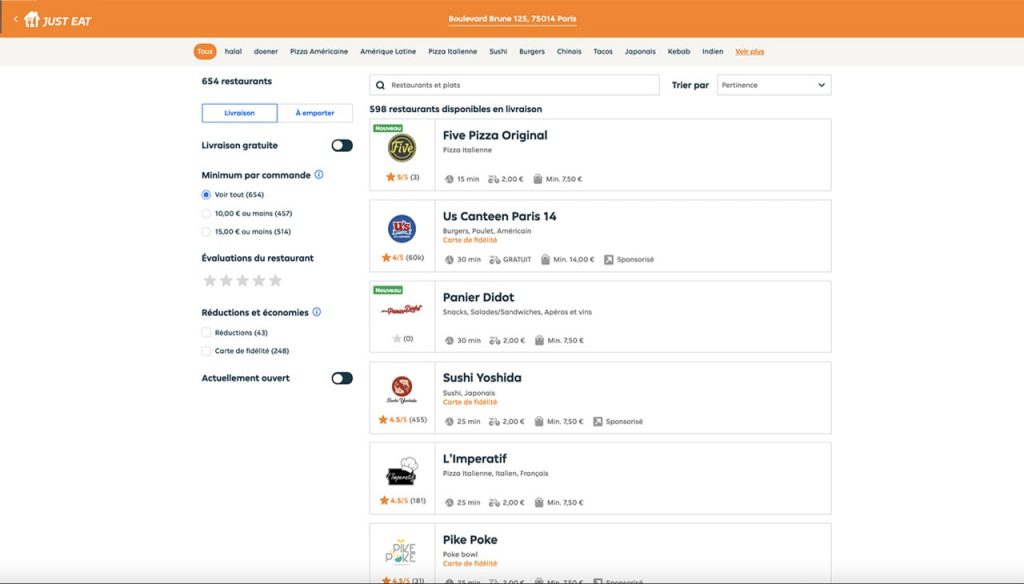
Task: Select the Kebab cuisine filter
Action: pos(679,52)
